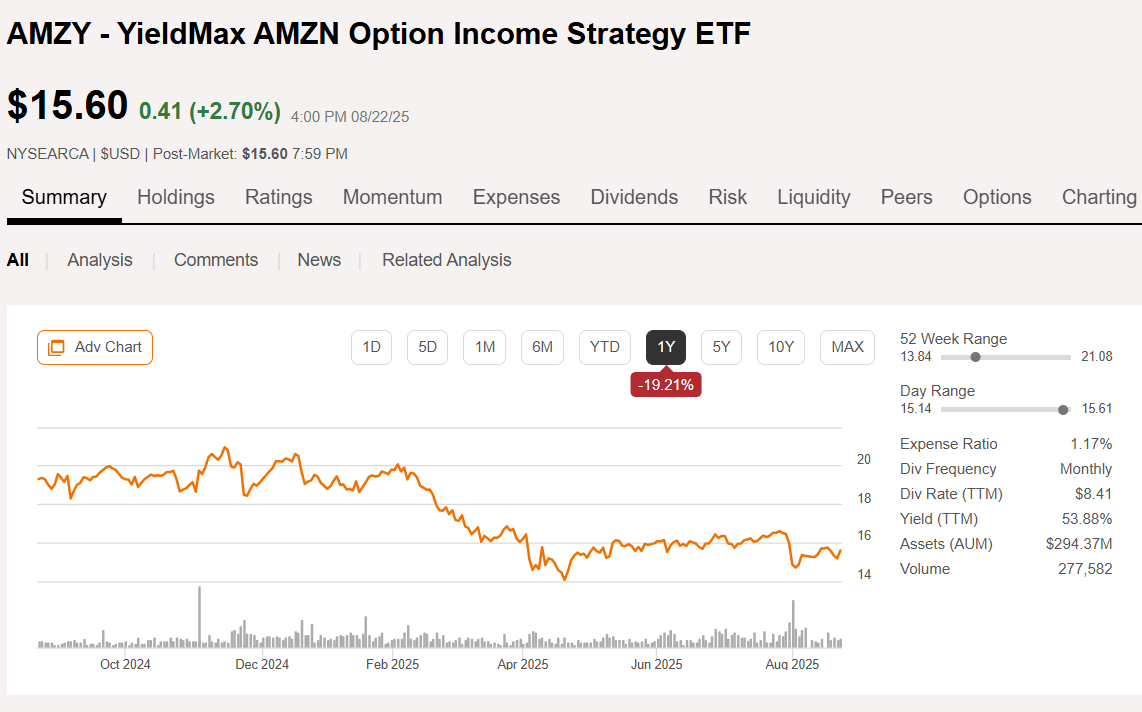Click the 52 Week Range slider marker
The height and width of the screenshot is (712, 1142).
977,357
